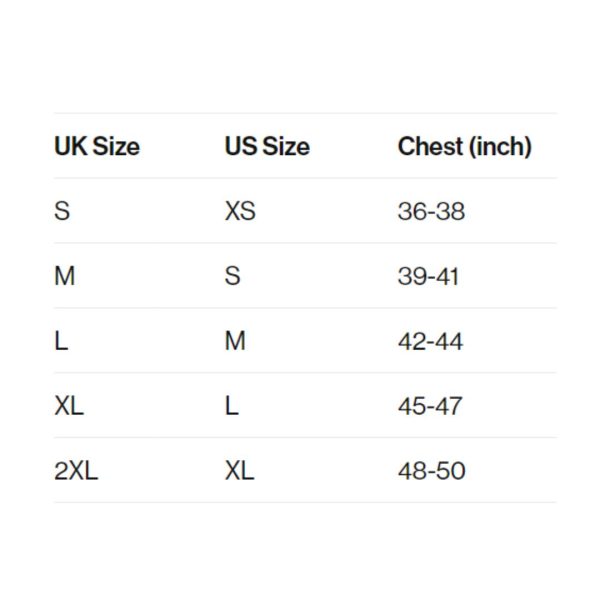The height and width of the screenshot is (600, 600).
Task: Click the 45-47 chest measurement
Action: 430,406
